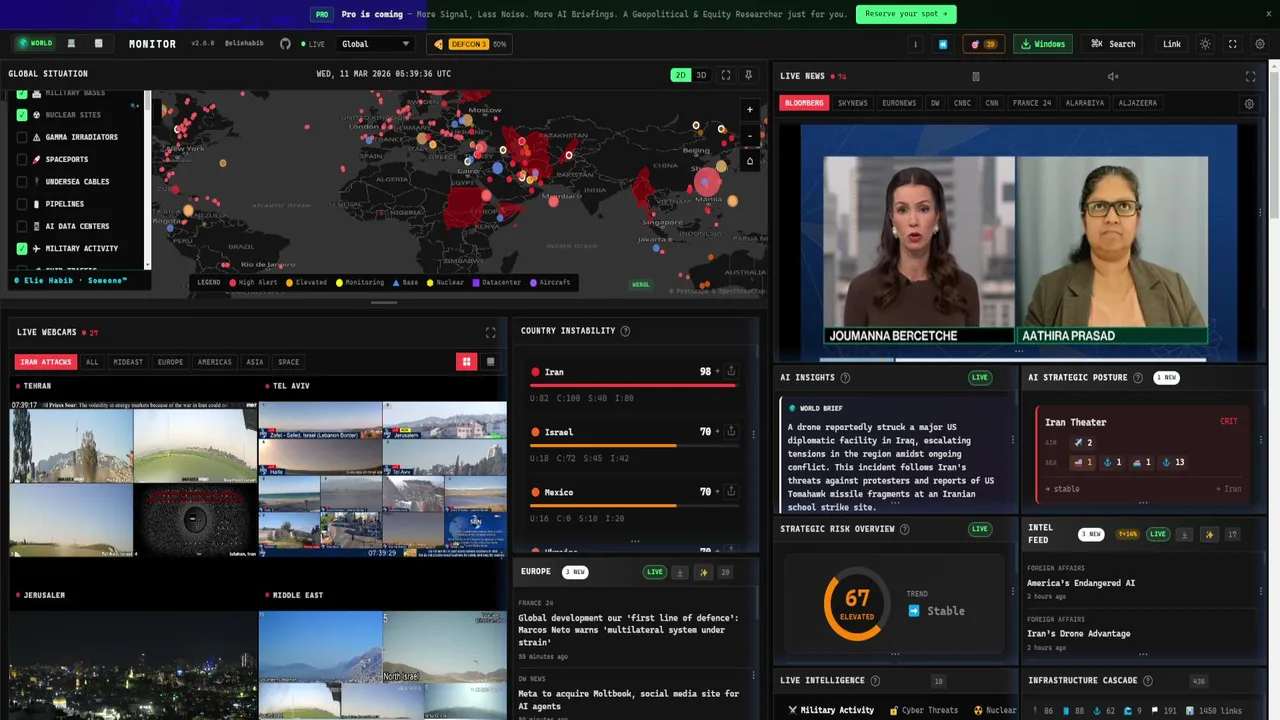
Task: Switch to the CNN channel
Action: (x=992, y=103)
